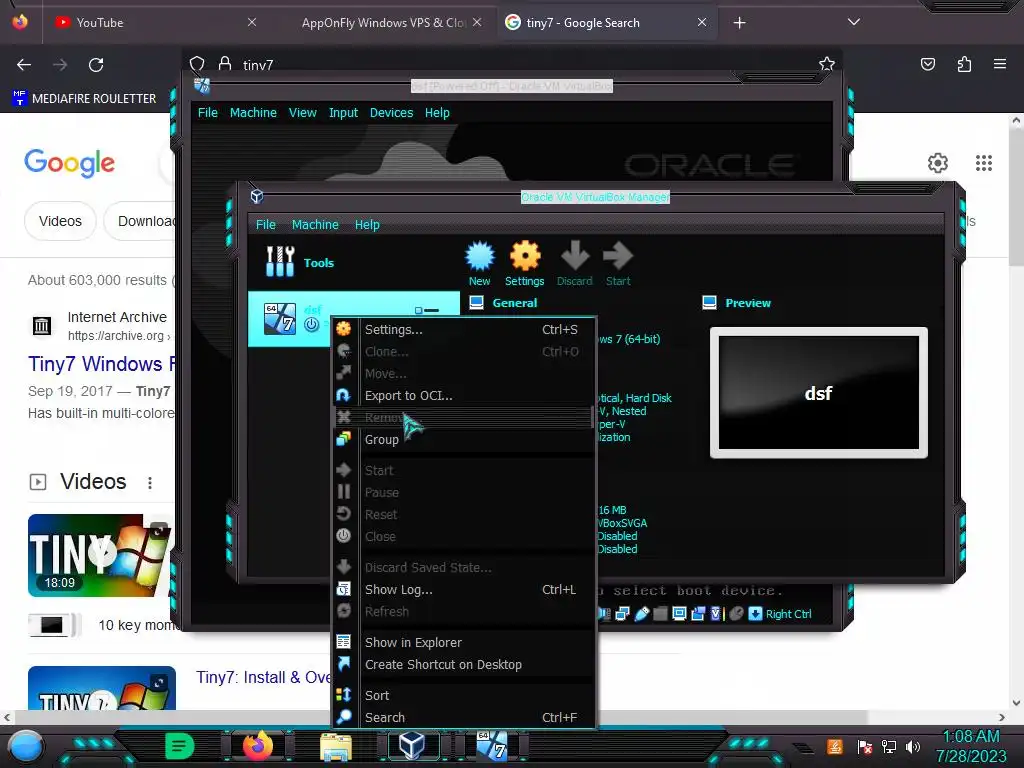The height and width of the screenshot is (768, 1024).
Task: Click the network status icon in VM bar
Action: click(622, 614)
